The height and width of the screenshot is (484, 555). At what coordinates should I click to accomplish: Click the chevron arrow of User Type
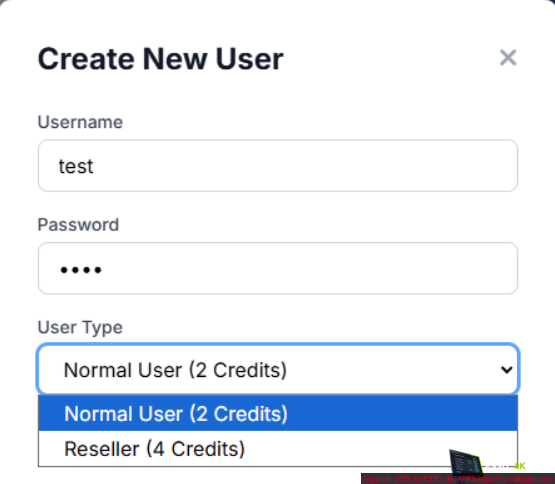507,370
